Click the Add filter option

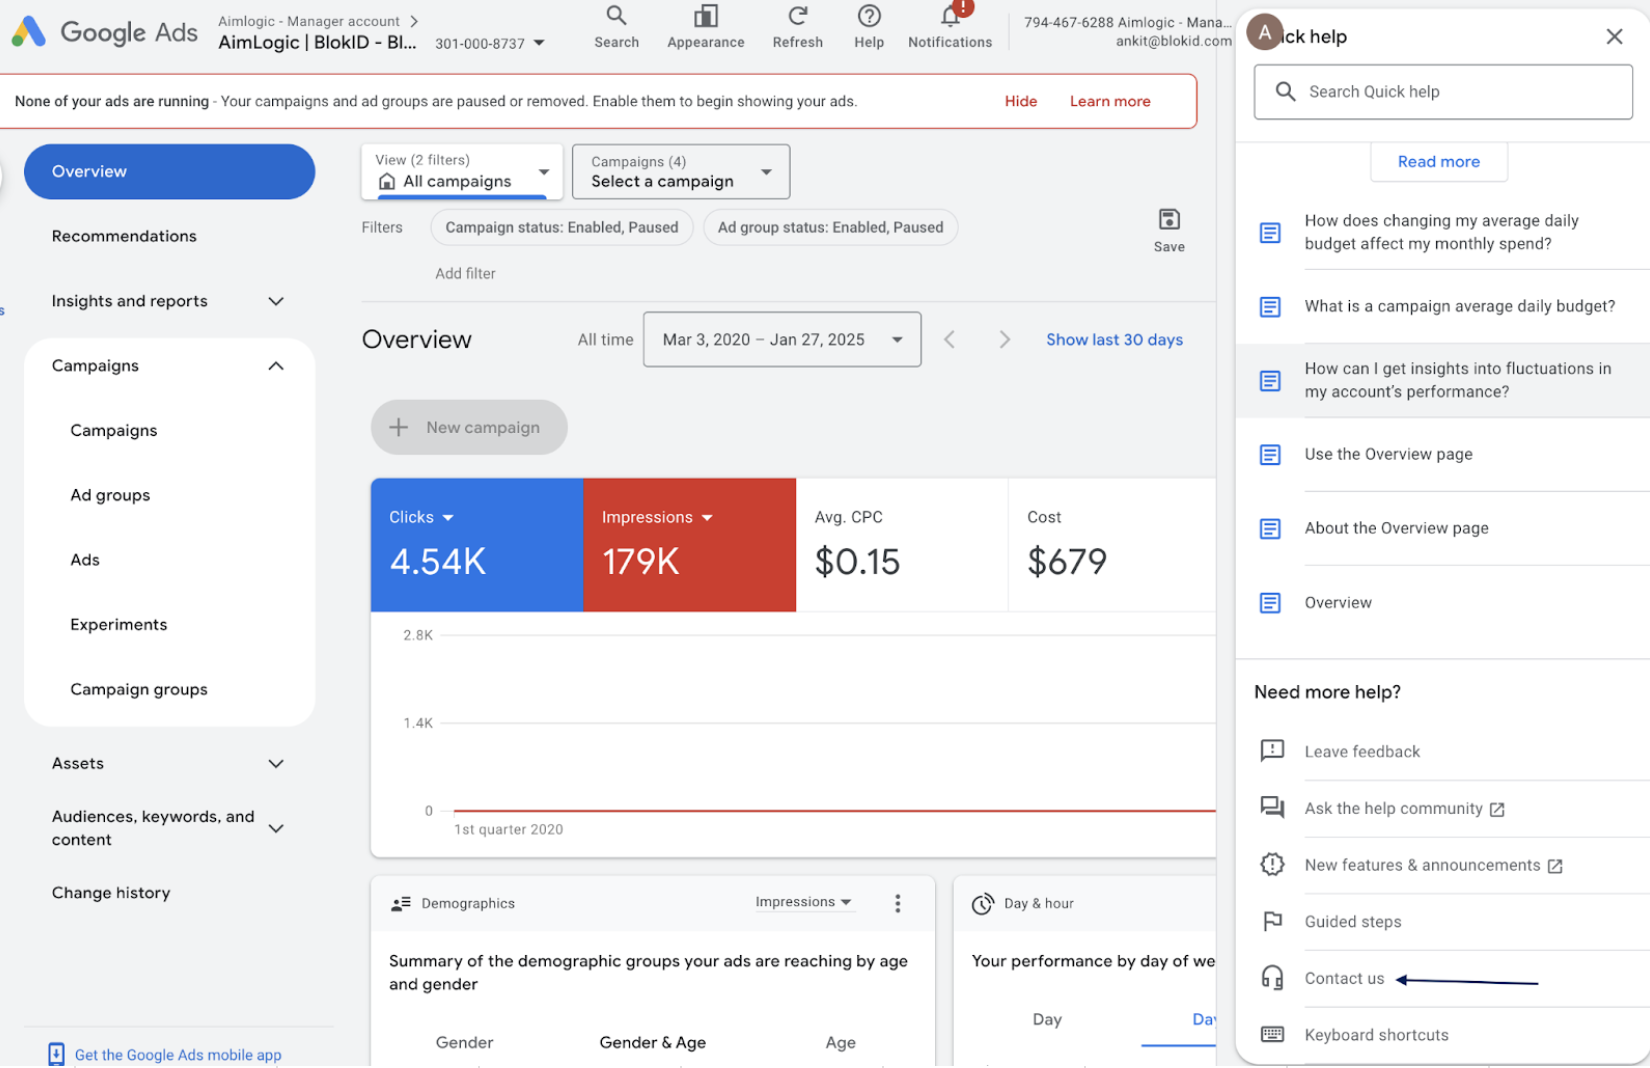pyautogui.click(x=465, y=273)
